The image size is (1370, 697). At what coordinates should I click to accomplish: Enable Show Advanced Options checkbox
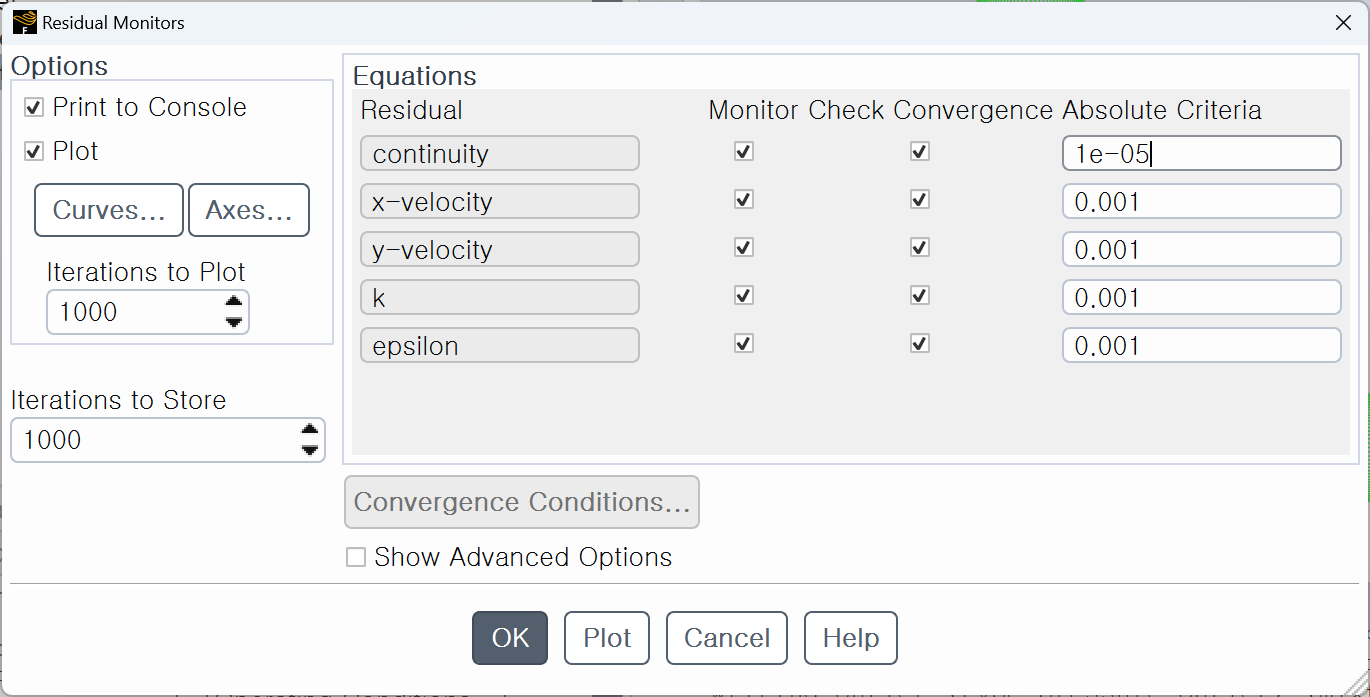(356, 557)
